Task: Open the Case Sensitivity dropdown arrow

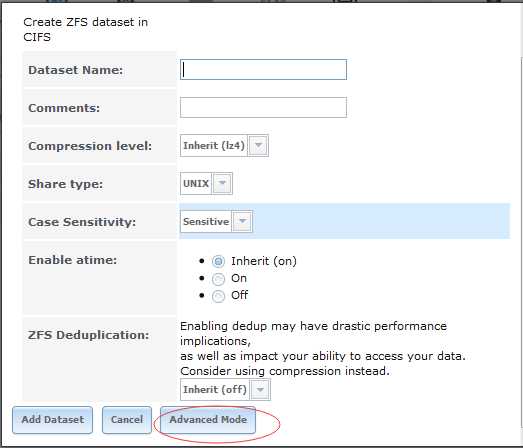Action: click(242, 221)
